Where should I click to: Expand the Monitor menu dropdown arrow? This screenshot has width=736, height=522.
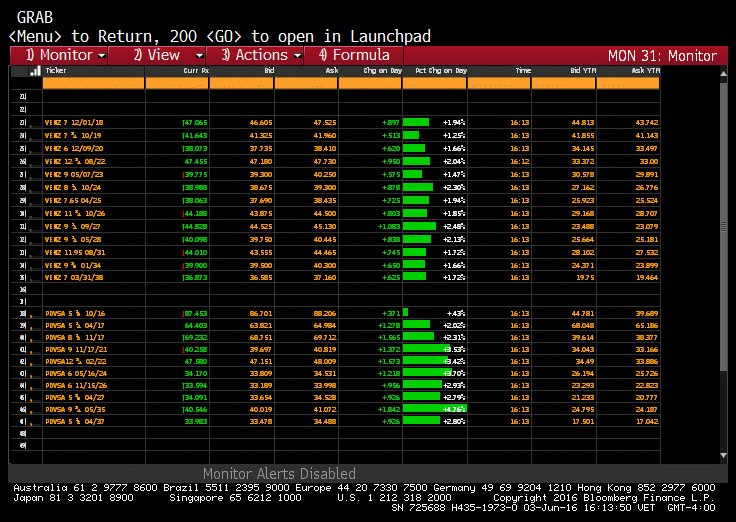click(x=101, y=56)
